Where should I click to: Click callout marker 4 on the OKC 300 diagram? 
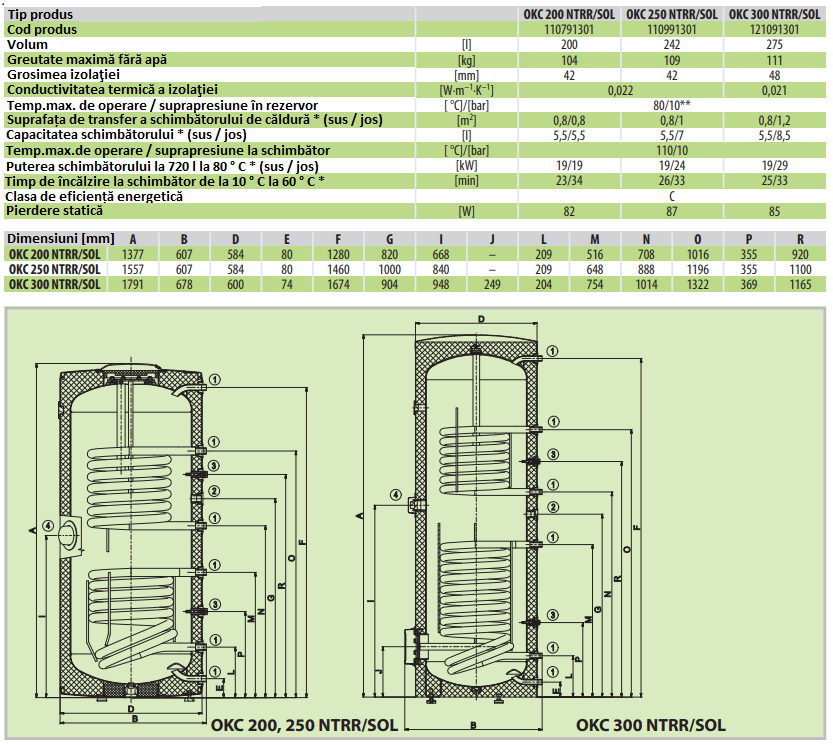pos(396,494)
